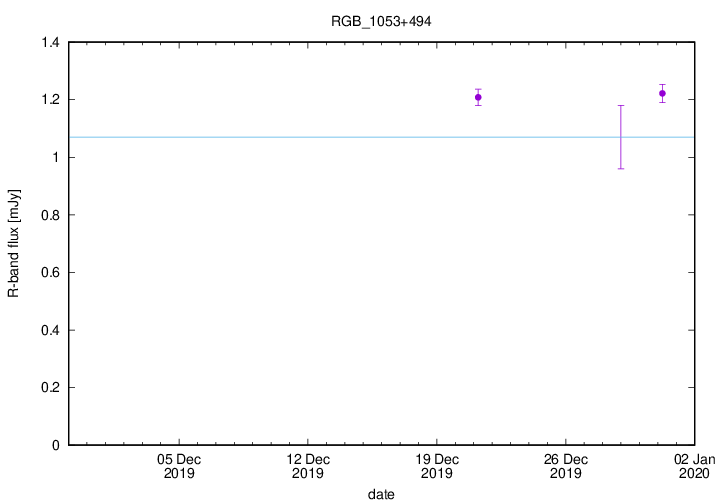Click the 12 Dec 2019 date label

coord(307,466)
